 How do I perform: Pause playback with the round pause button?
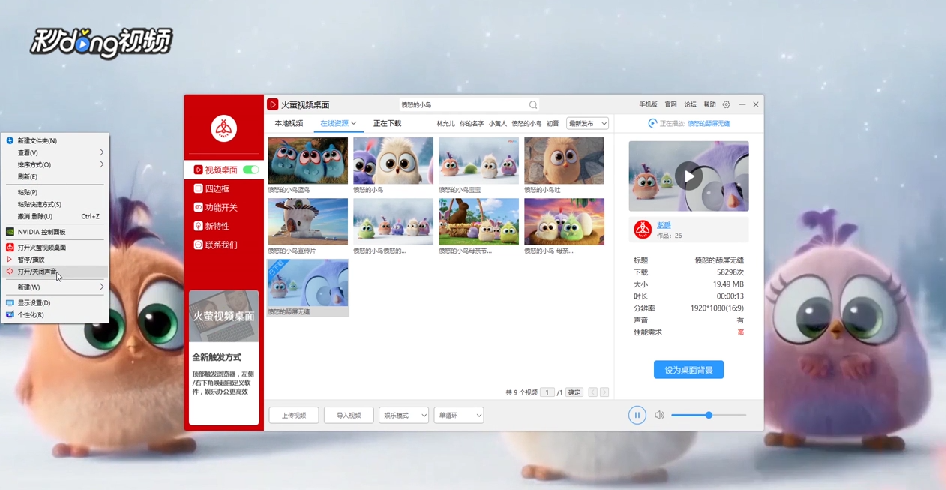(x=636, y=415)
